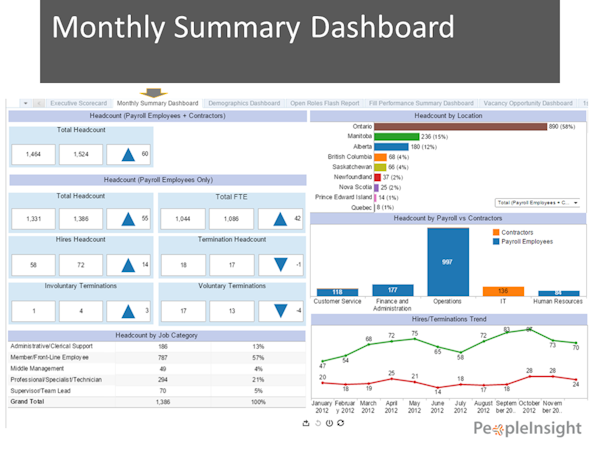
Task: Open the Open Roles Flash Report tab
Action: click(324, 103)
